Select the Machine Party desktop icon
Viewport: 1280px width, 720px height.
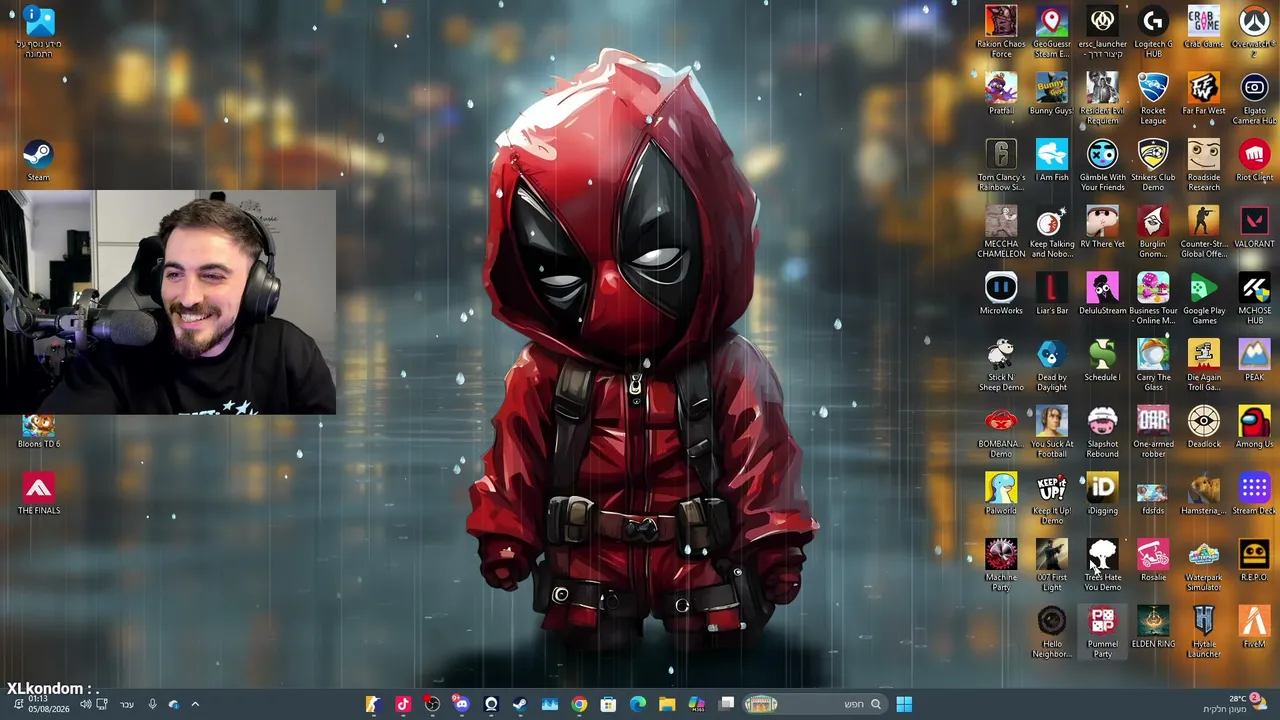click(x=1001, y=566)
